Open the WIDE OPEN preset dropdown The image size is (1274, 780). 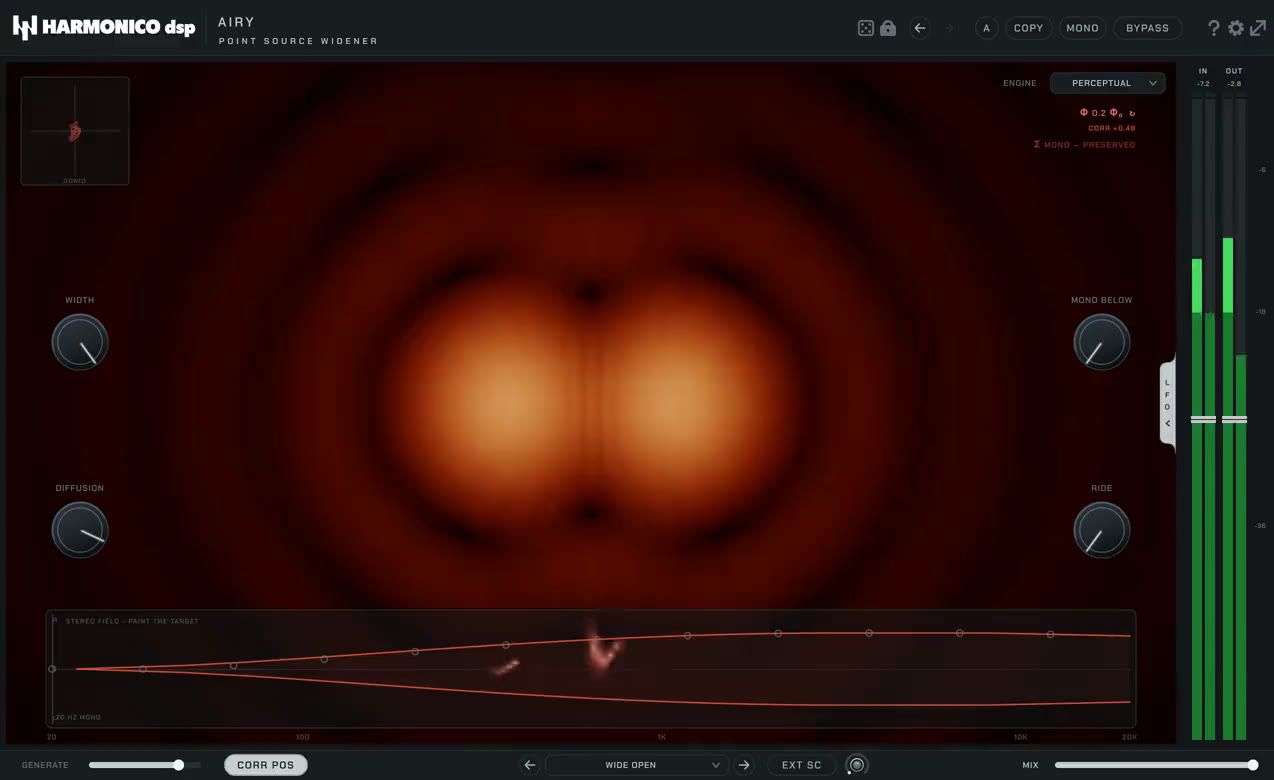point(636,765)
